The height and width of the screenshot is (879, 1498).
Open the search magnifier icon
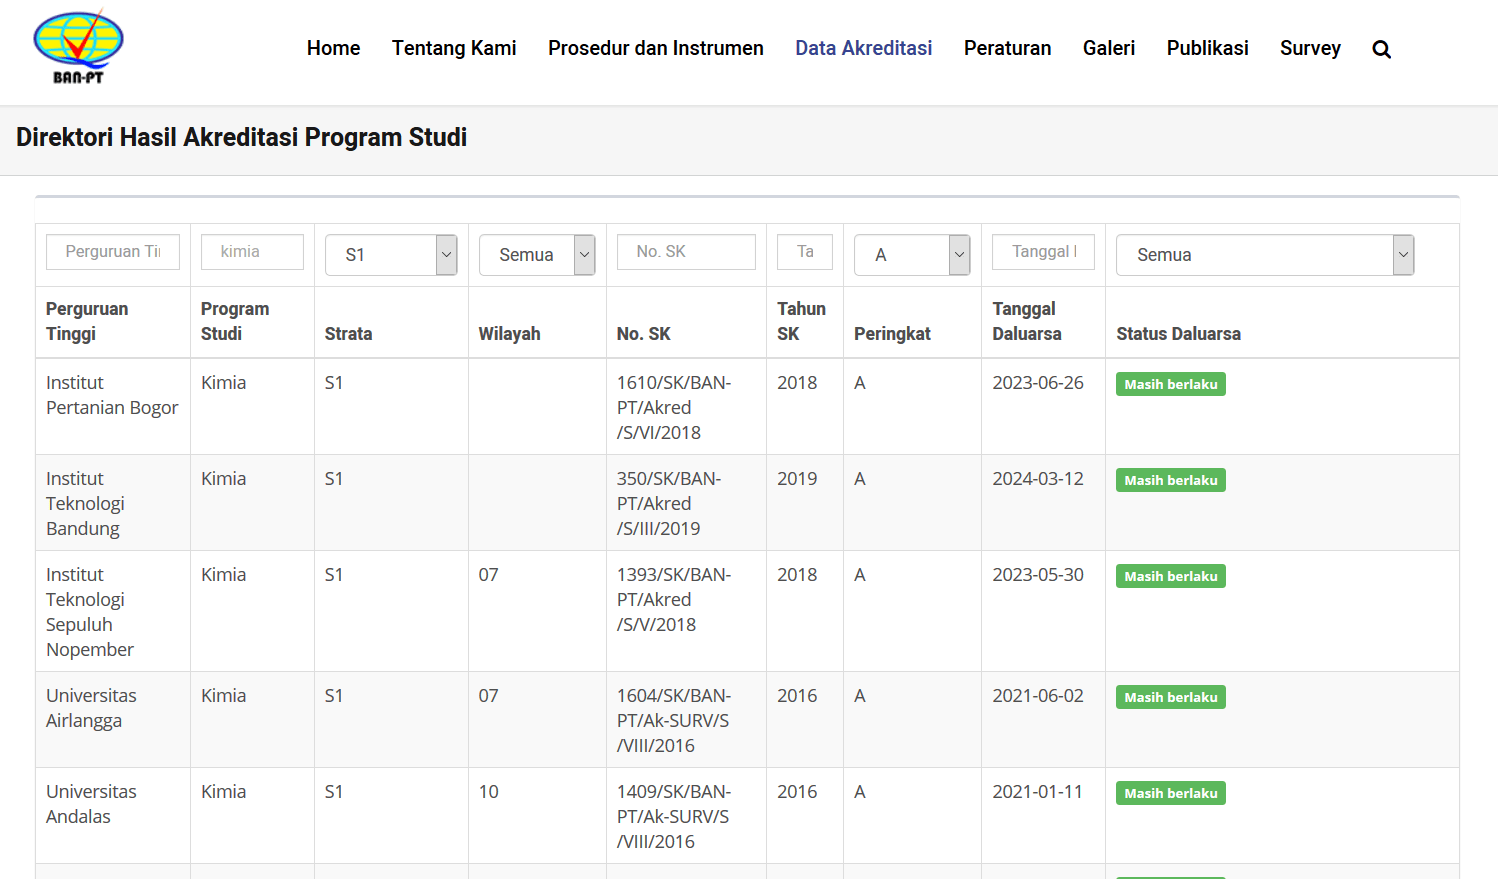coord(1381,49)
